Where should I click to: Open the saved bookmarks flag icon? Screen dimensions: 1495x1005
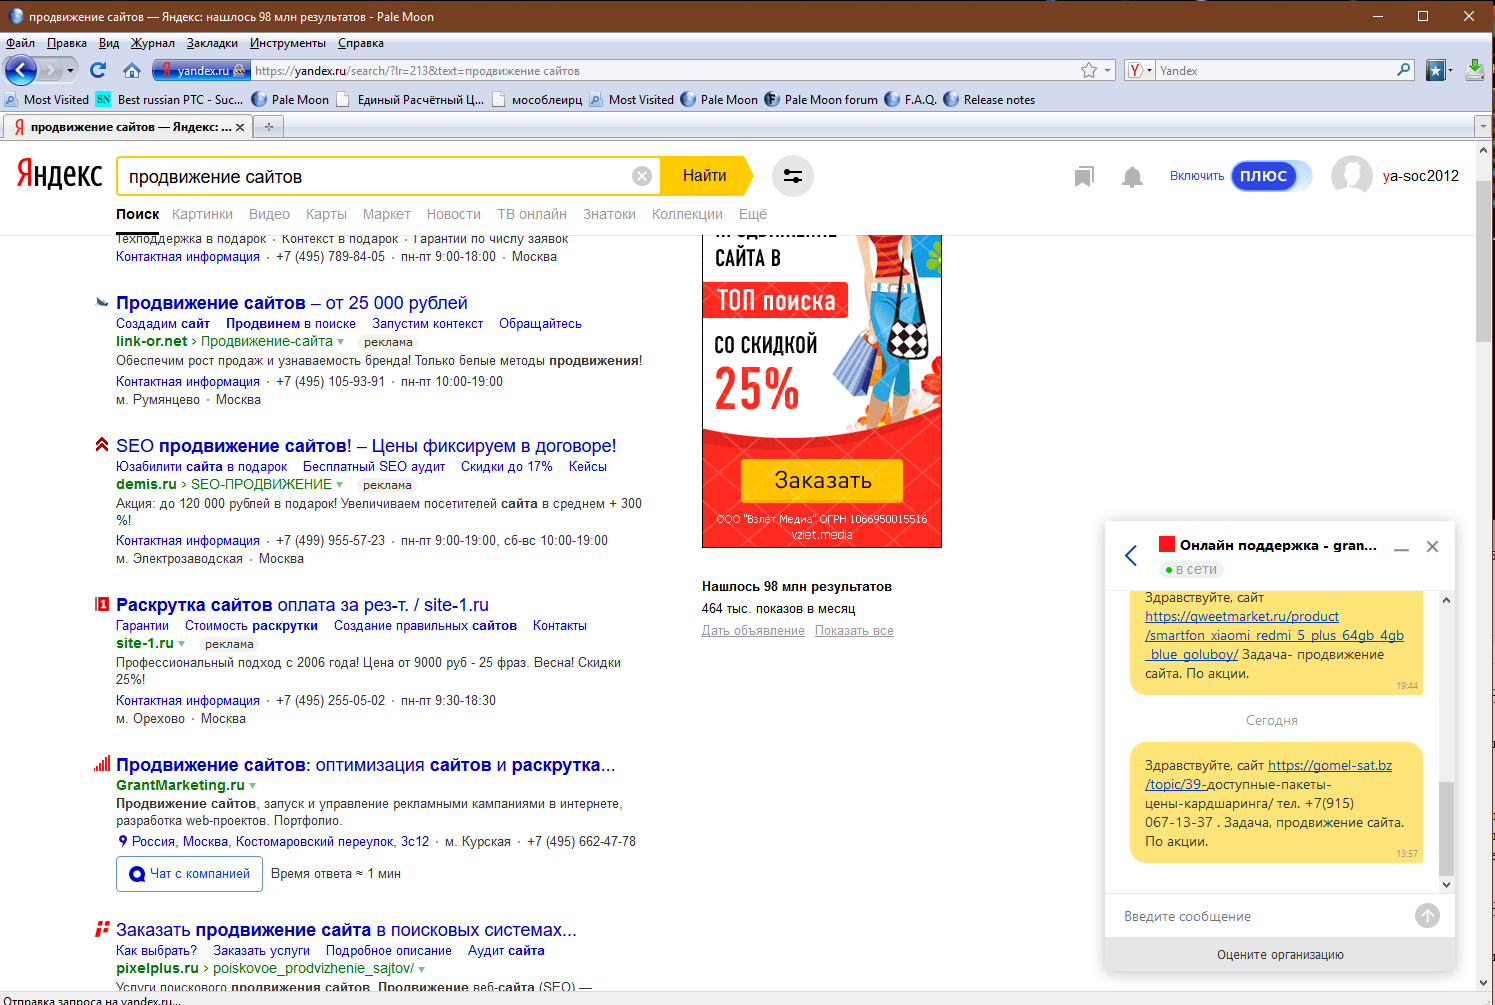click(x=1084, y=176)
